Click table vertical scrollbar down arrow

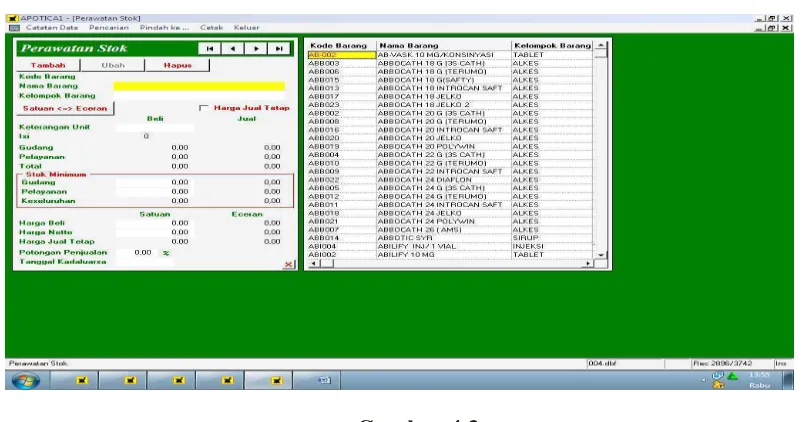600,255
